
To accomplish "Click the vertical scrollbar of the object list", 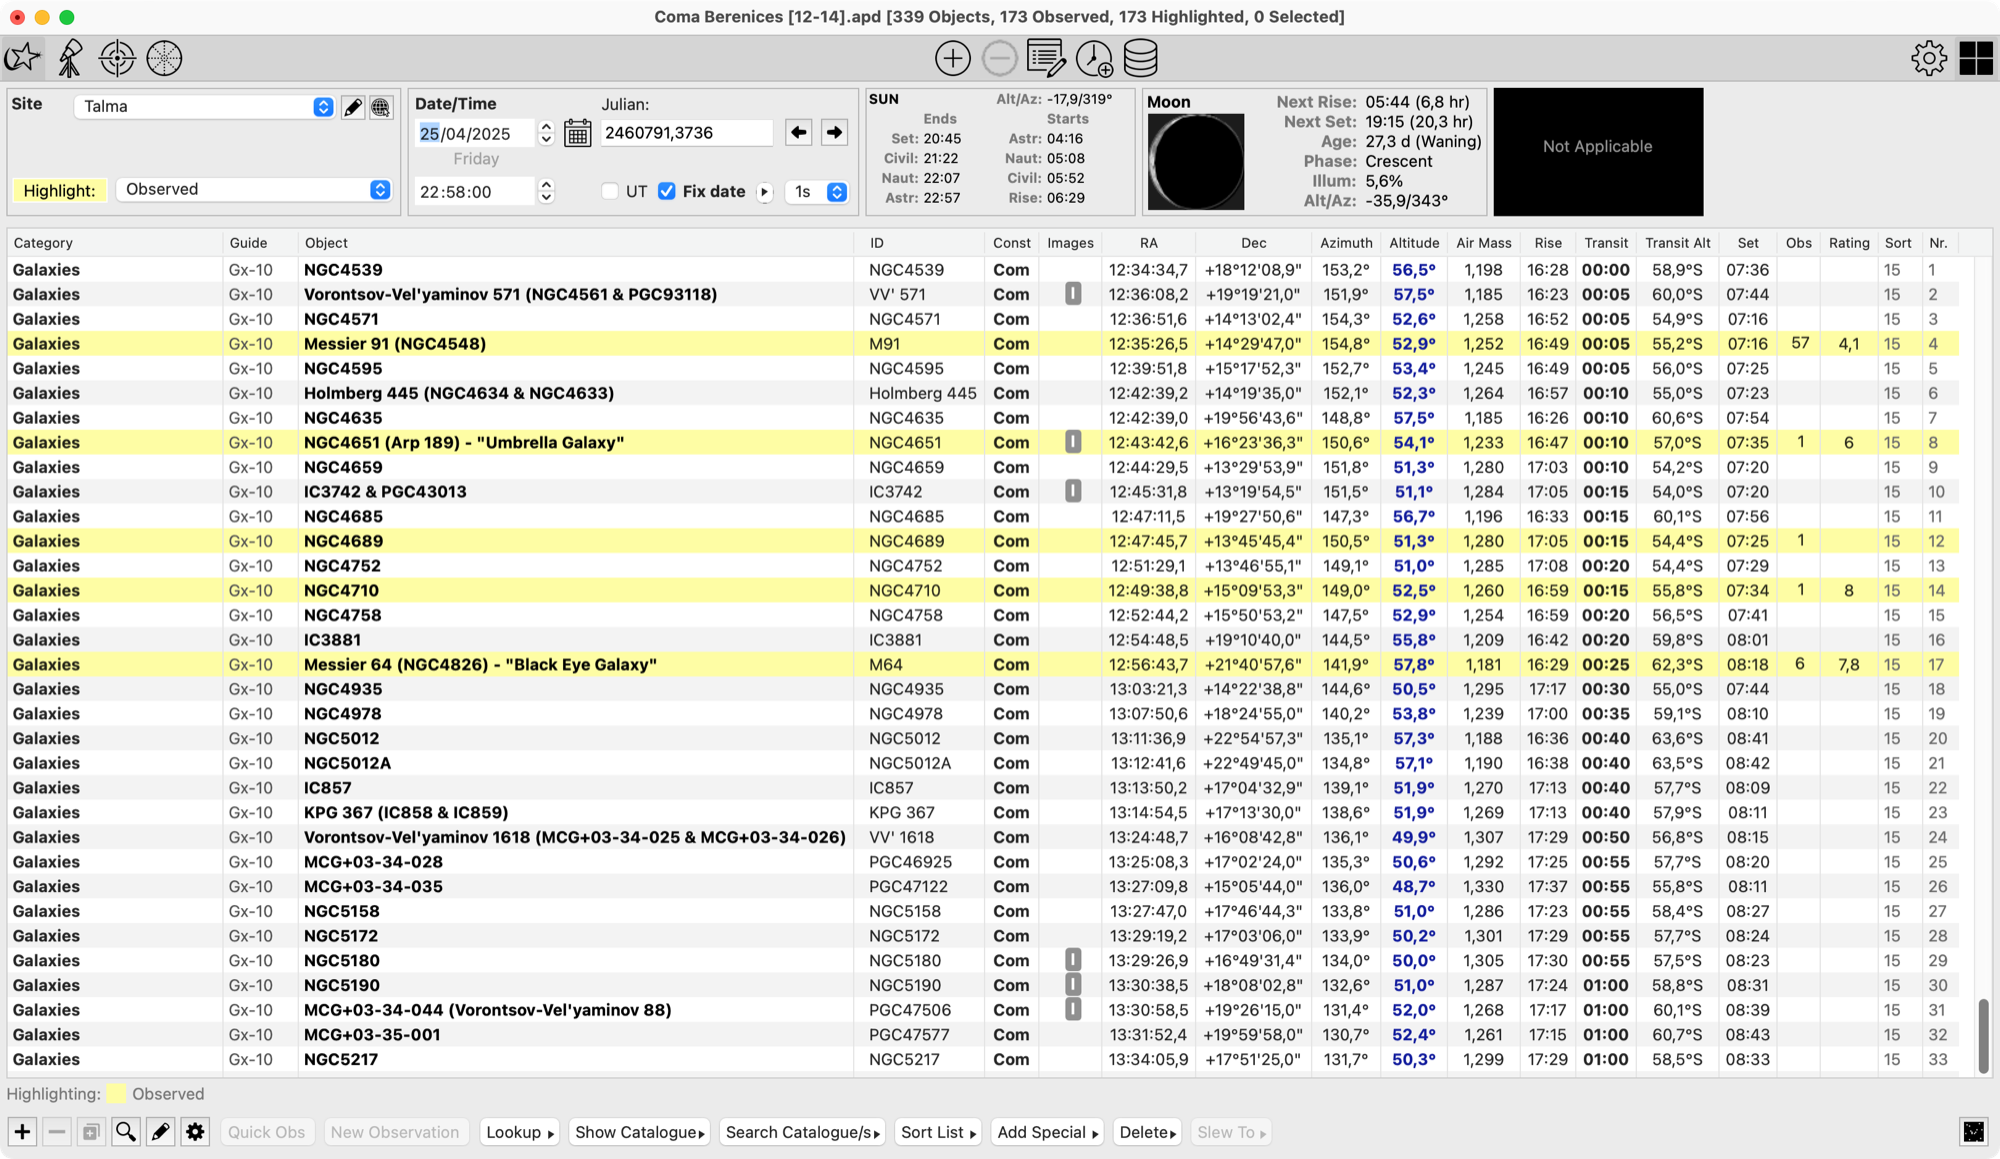I will [x=1984, y=1035].
